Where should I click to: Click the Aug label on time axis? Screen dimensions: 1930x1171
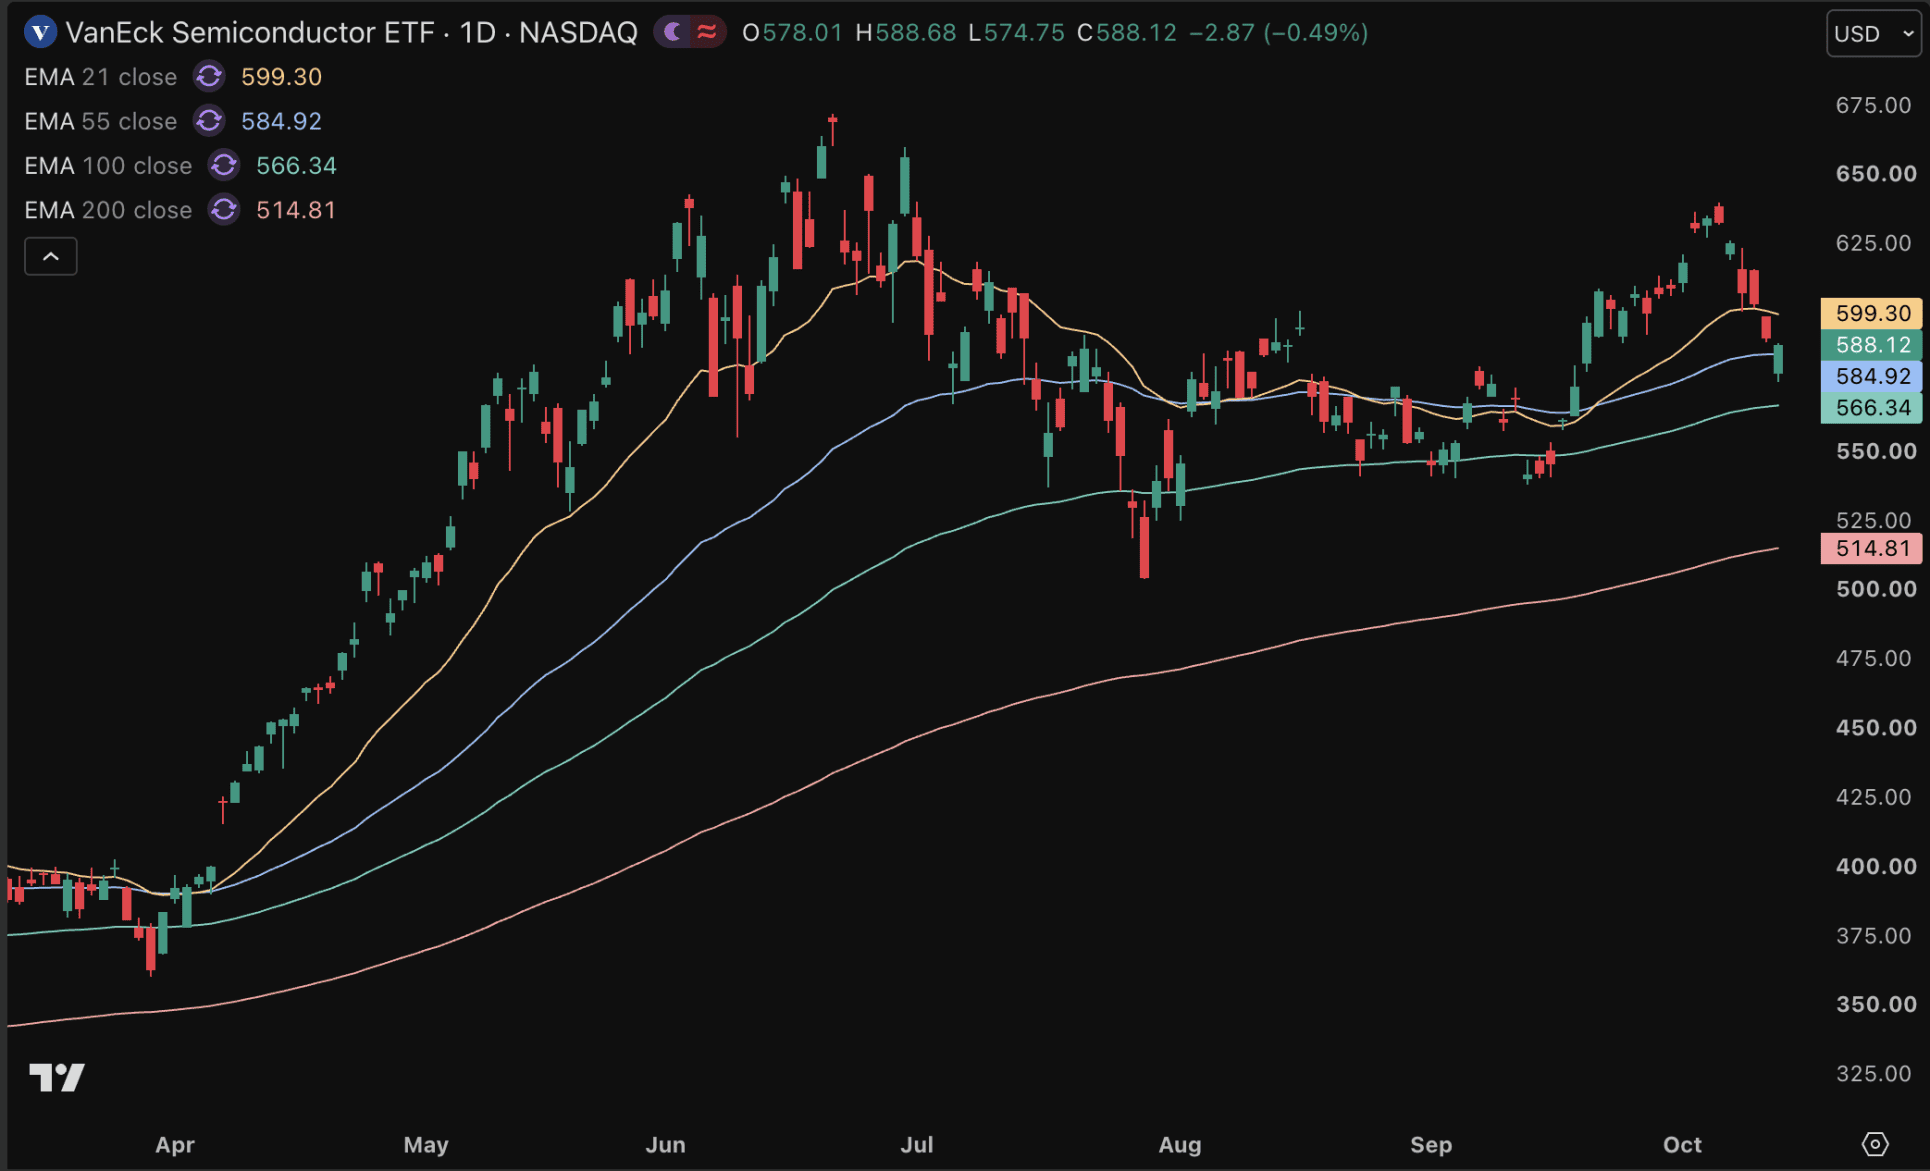1180,1145
